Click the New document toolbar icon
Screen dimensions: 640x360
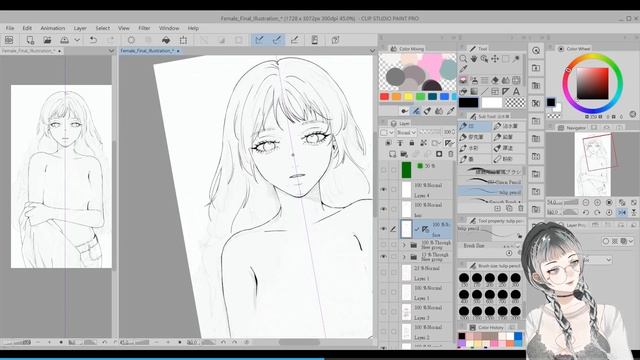(30, 40)
